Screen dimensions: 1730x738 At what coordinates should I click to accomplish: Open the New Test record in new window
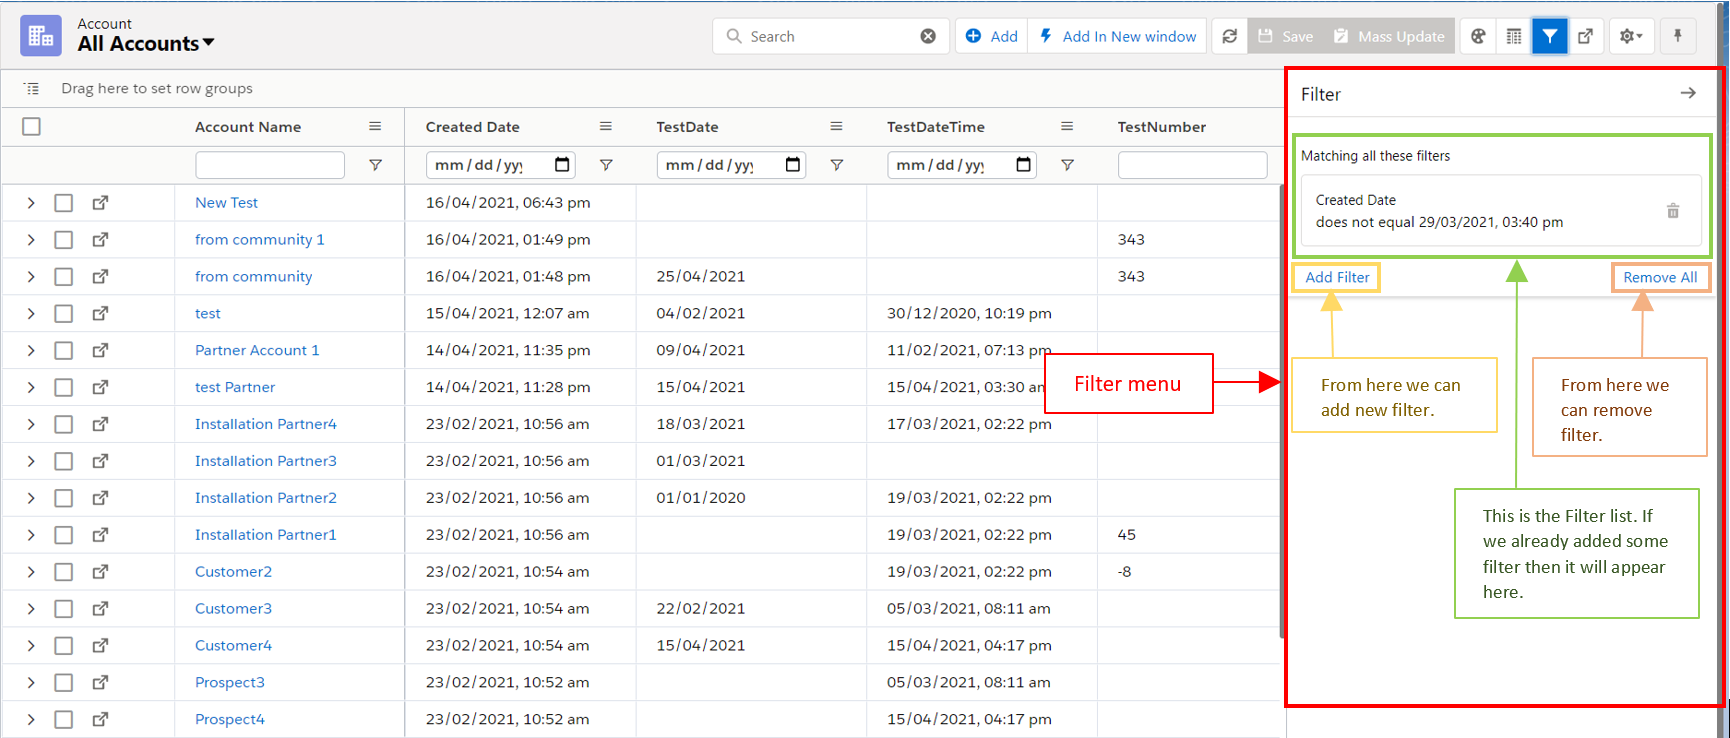click(100, 203)
